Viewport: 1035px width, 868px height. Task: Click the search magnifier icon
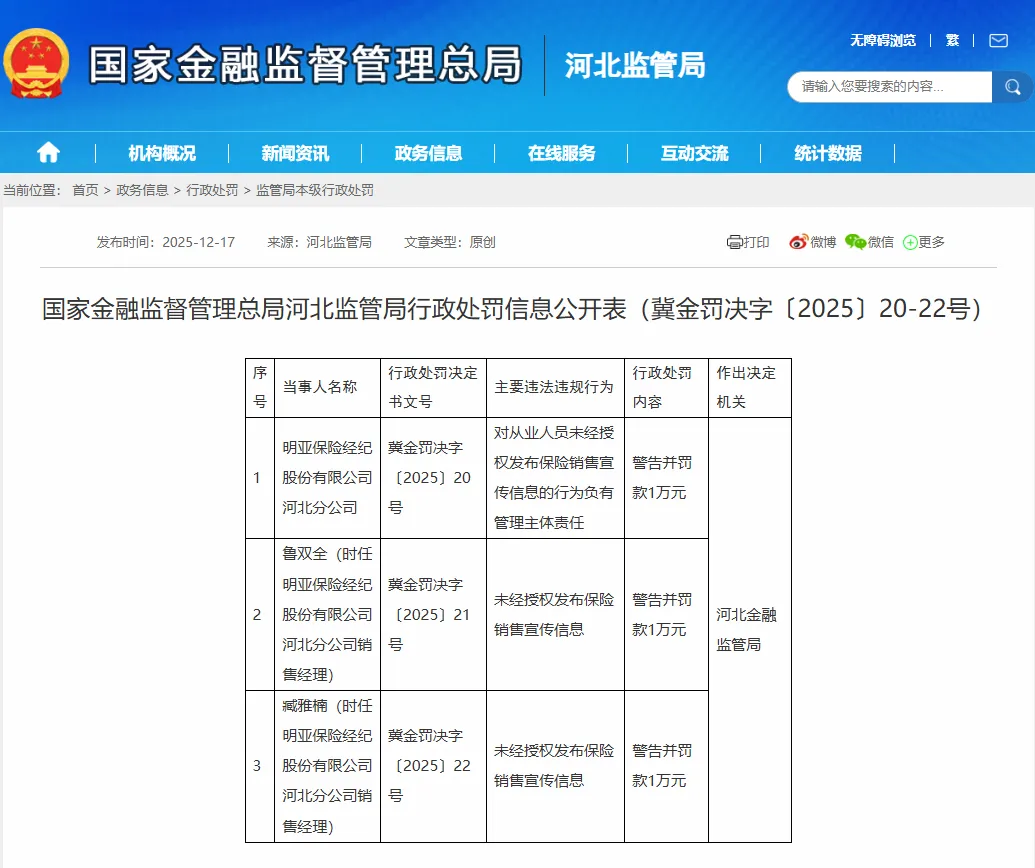[x=1014, y=87]
